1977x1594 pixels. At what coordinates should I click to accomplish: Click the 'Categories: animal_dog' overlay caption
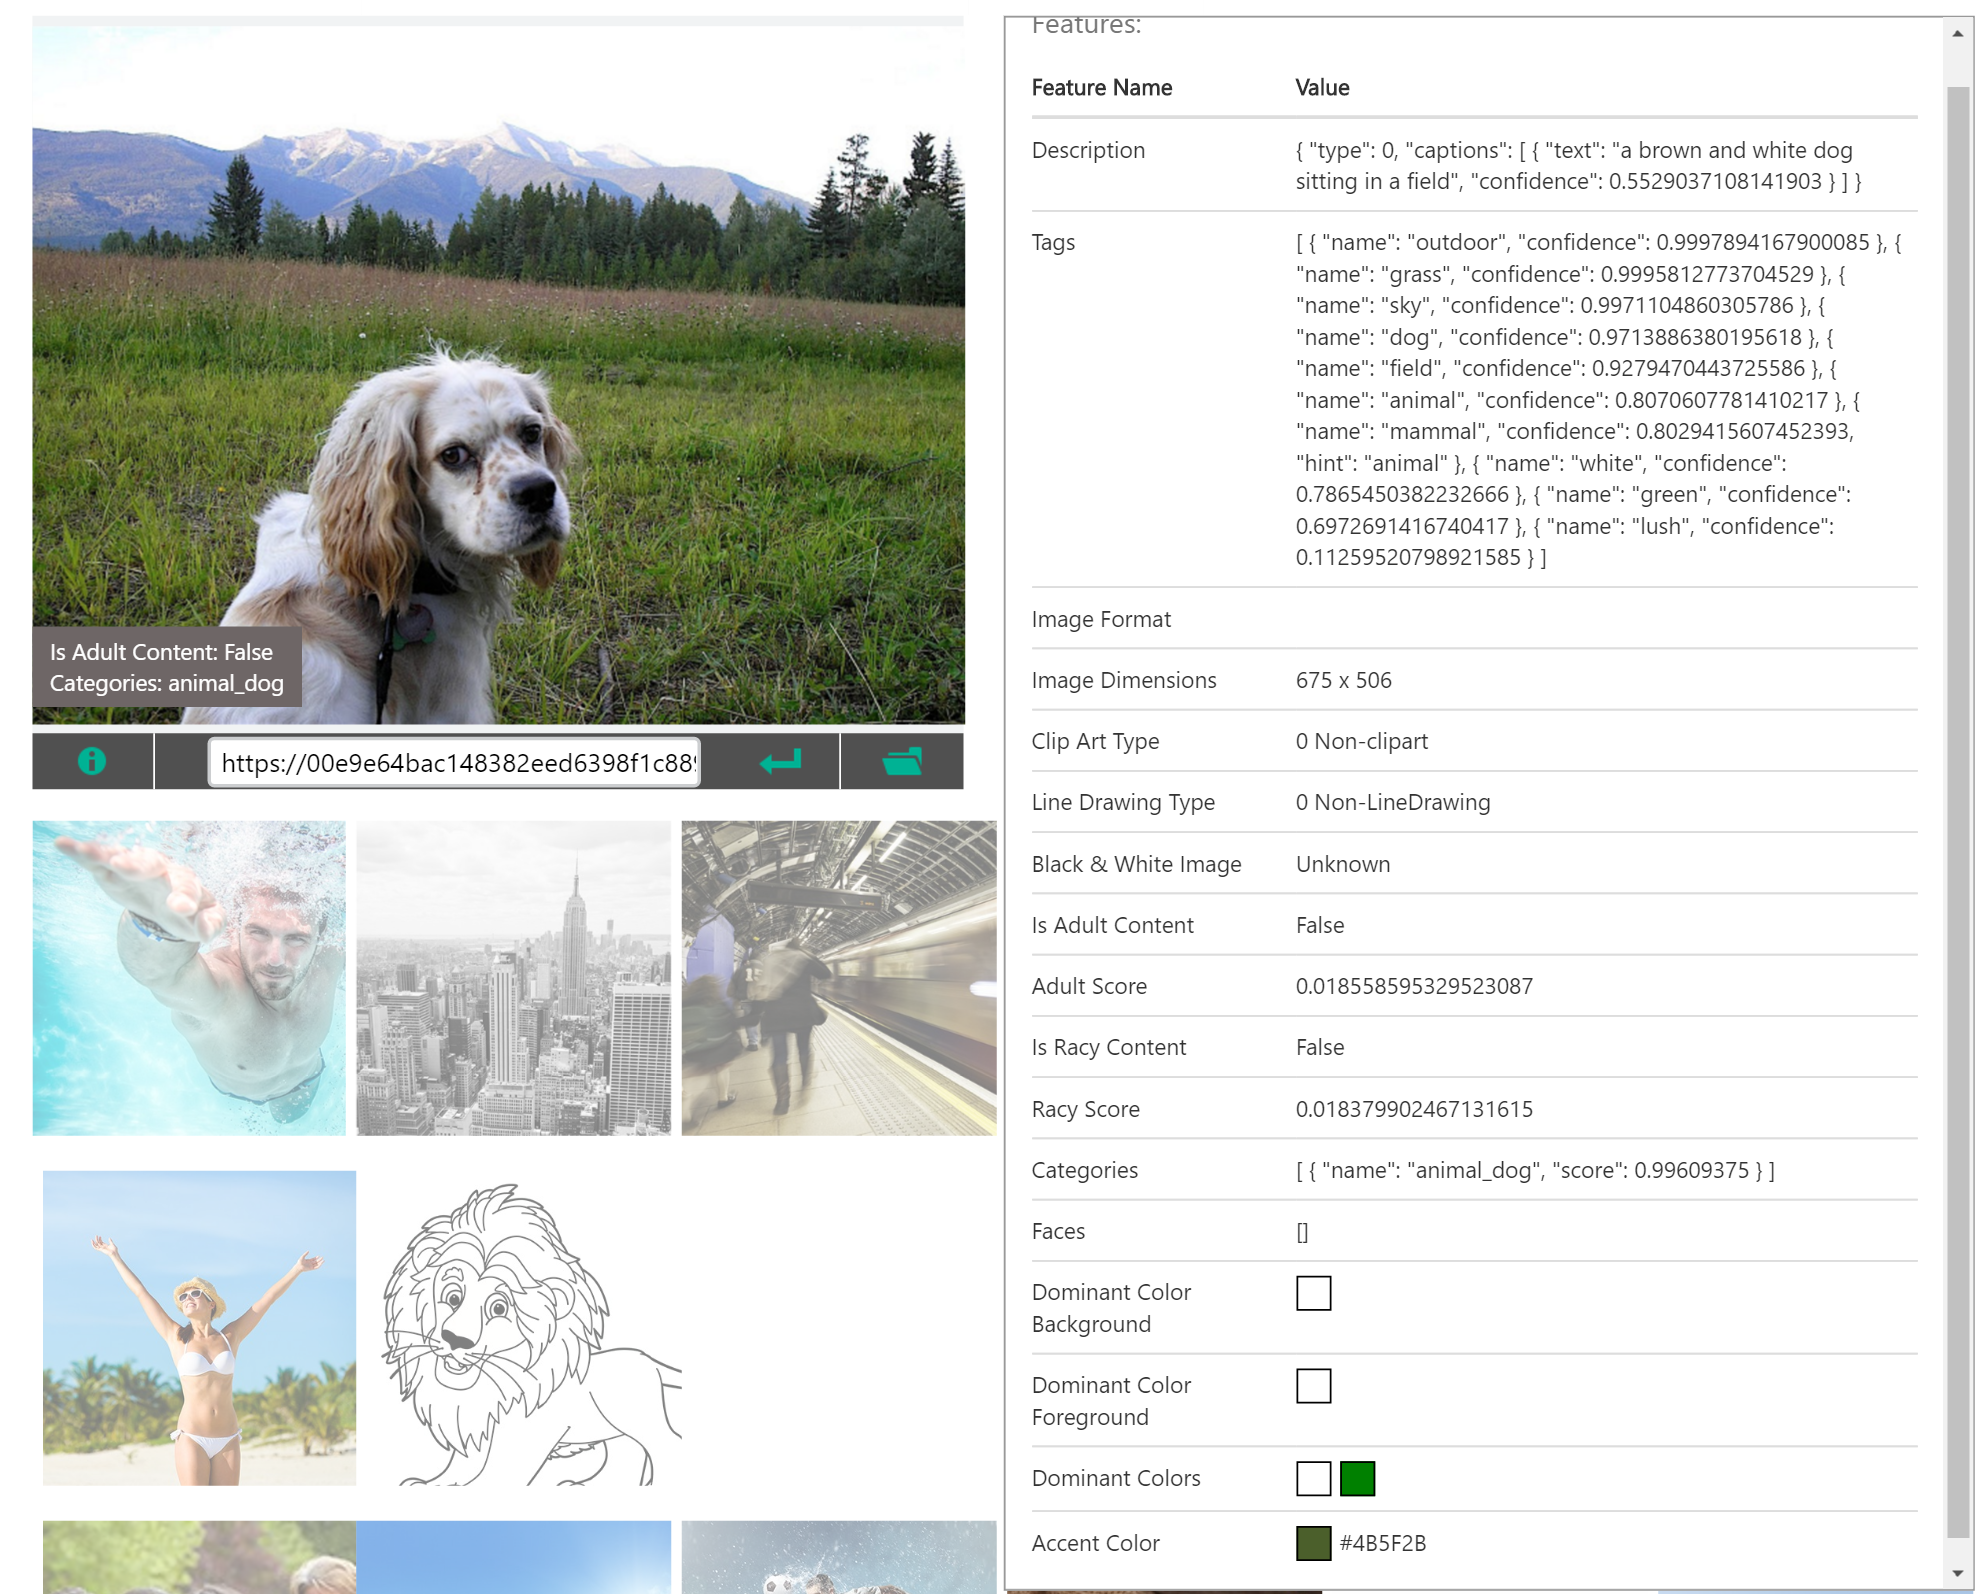coord(167,683)
